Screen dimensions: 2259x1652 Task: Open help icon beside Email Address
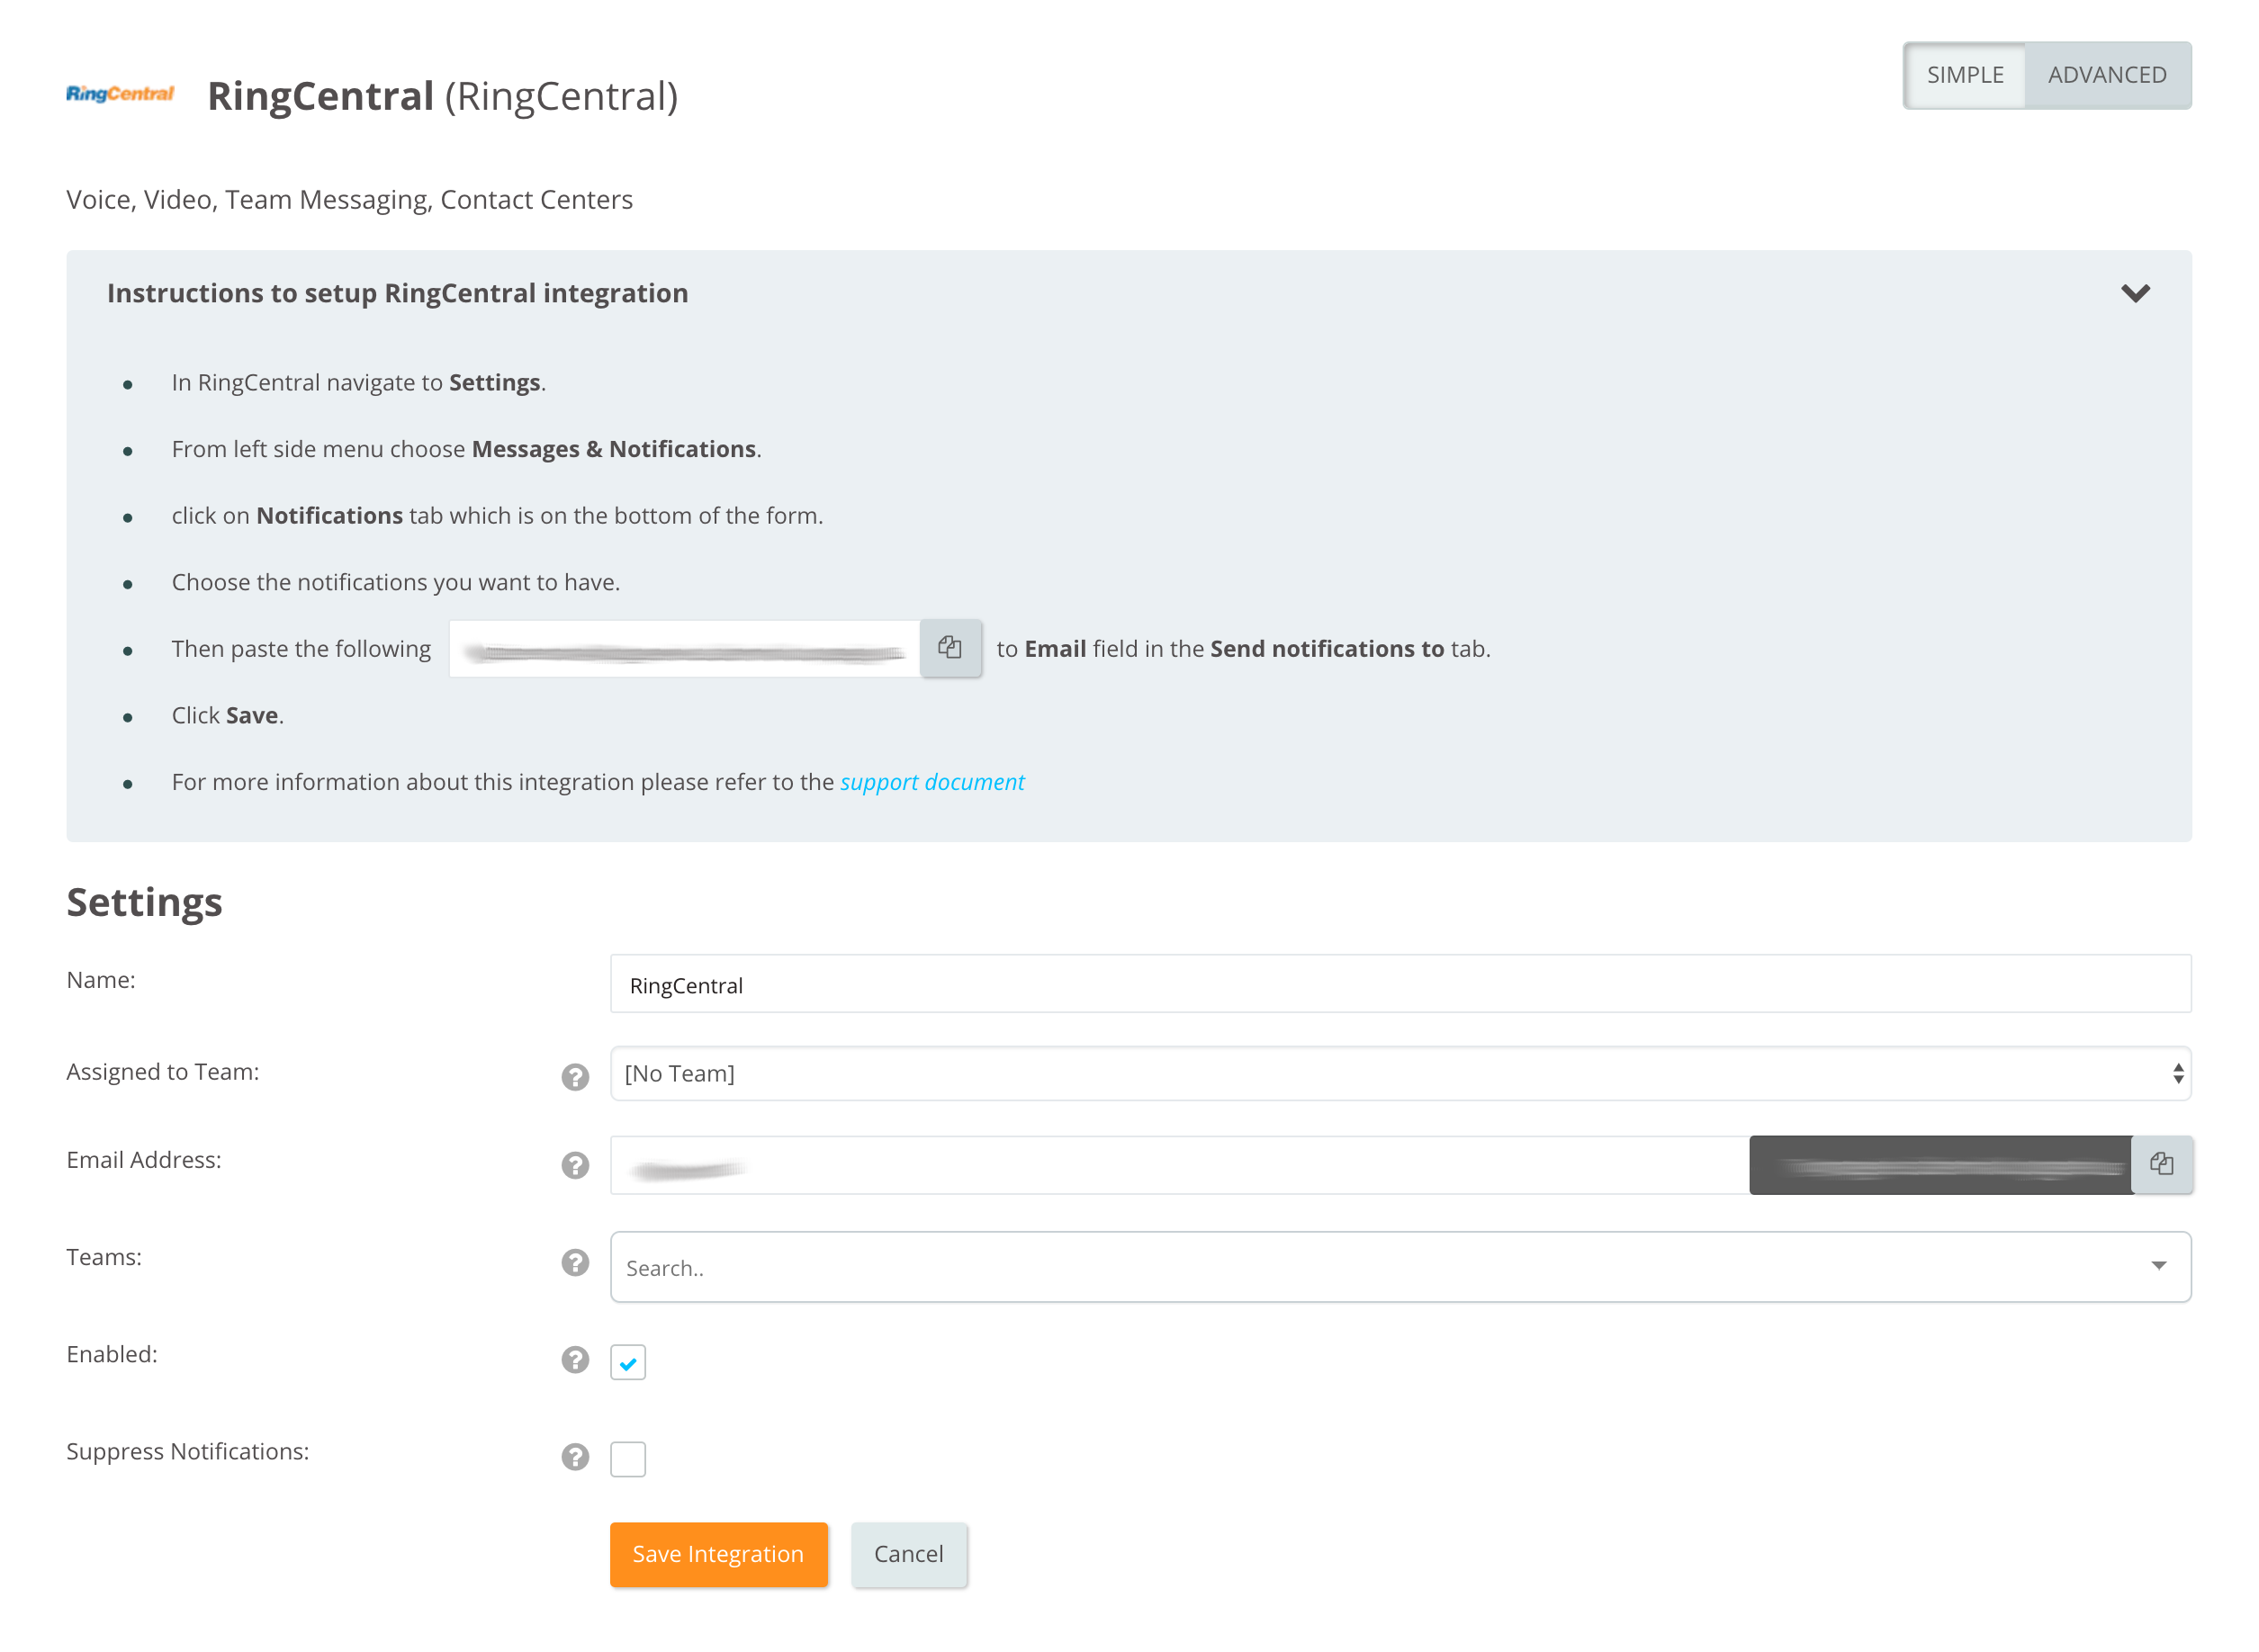[575, 1165]
